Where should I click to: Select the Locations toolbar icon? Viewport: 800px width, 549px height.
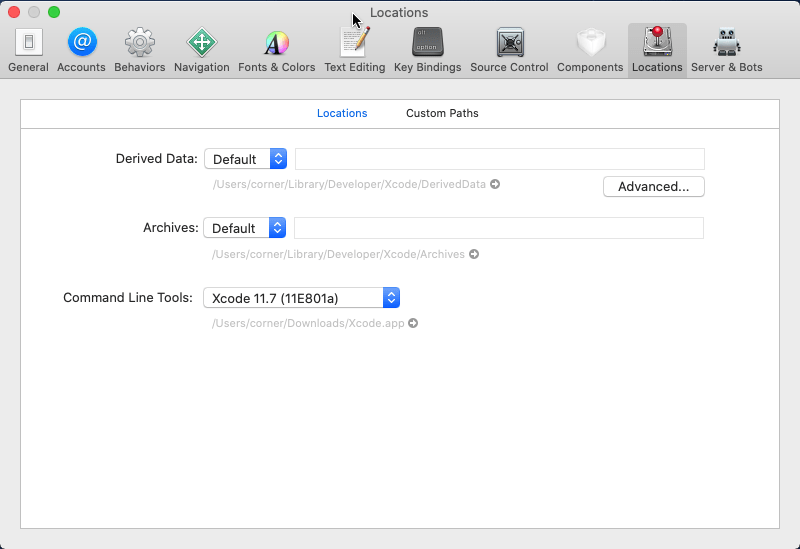657,51
